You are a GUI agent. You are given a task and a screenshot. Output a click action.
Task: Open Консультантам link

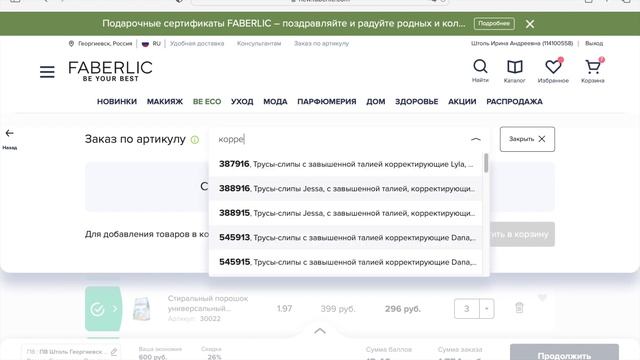259,43
